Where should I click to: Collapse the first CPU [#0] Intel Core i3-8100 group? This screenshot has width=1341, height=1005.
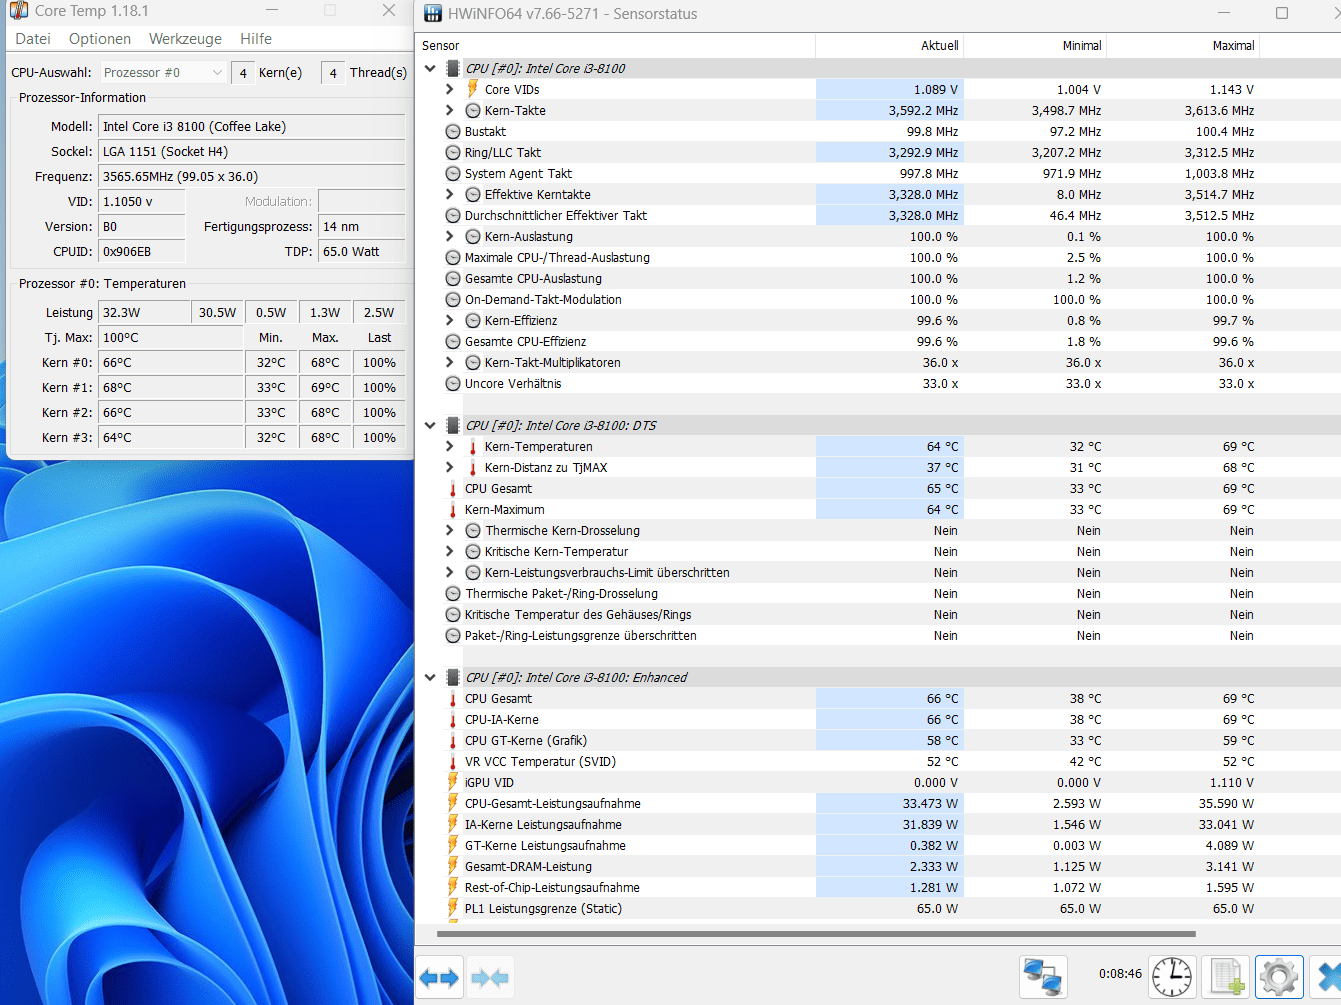coord(430,68)
